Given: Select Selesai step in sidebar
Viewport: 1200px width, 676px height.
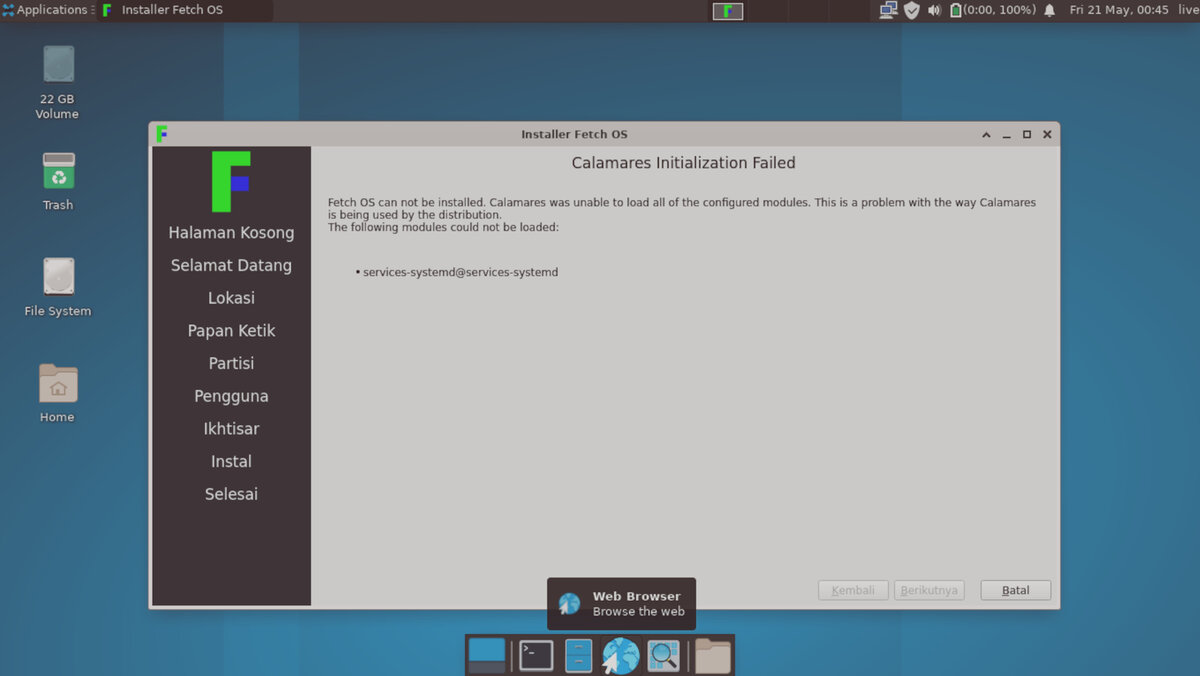Looking at the screenshot, I should pyautogui.click(x=231, y=494).
